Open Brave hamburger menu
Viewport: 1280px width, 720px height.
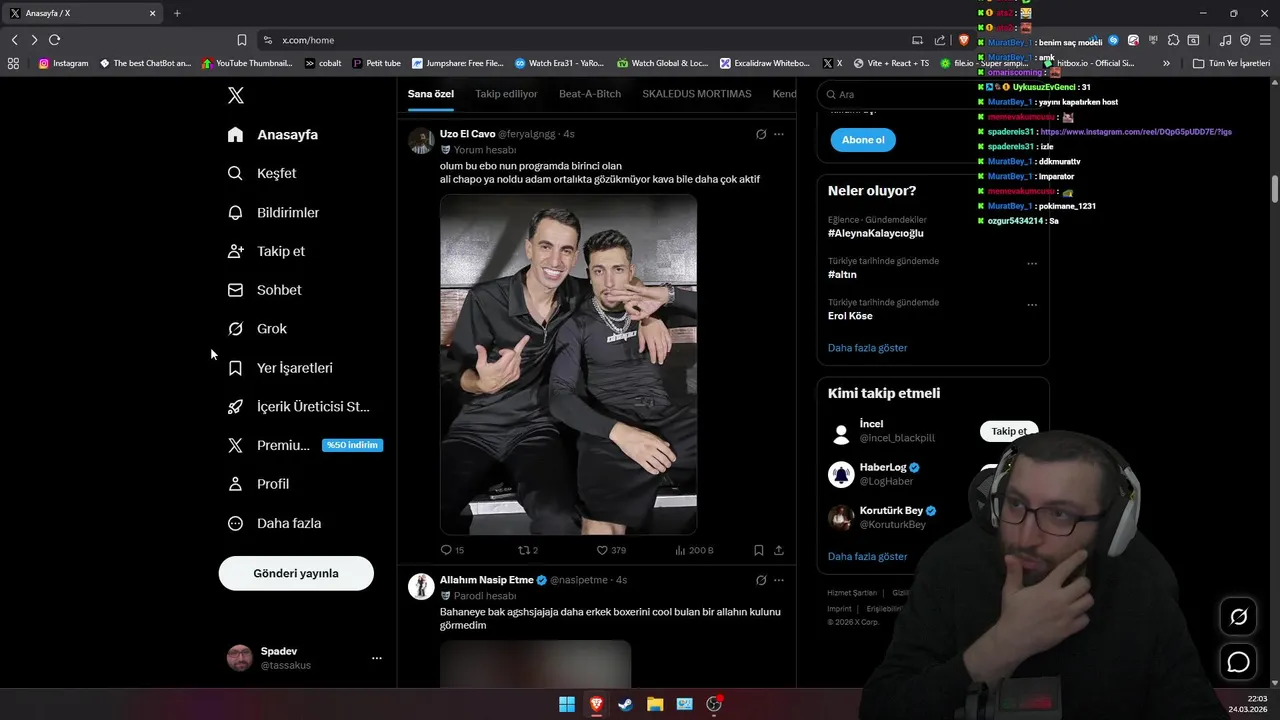tap(1264, 40)
